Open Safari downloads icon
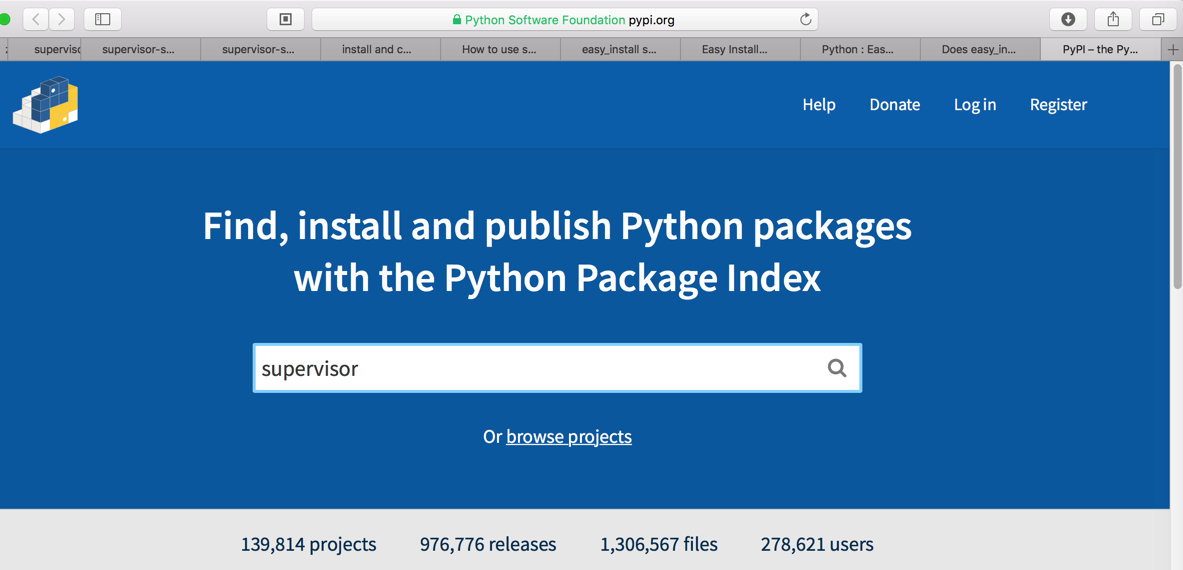1183x570 pixels. [x=1068, y=19]
